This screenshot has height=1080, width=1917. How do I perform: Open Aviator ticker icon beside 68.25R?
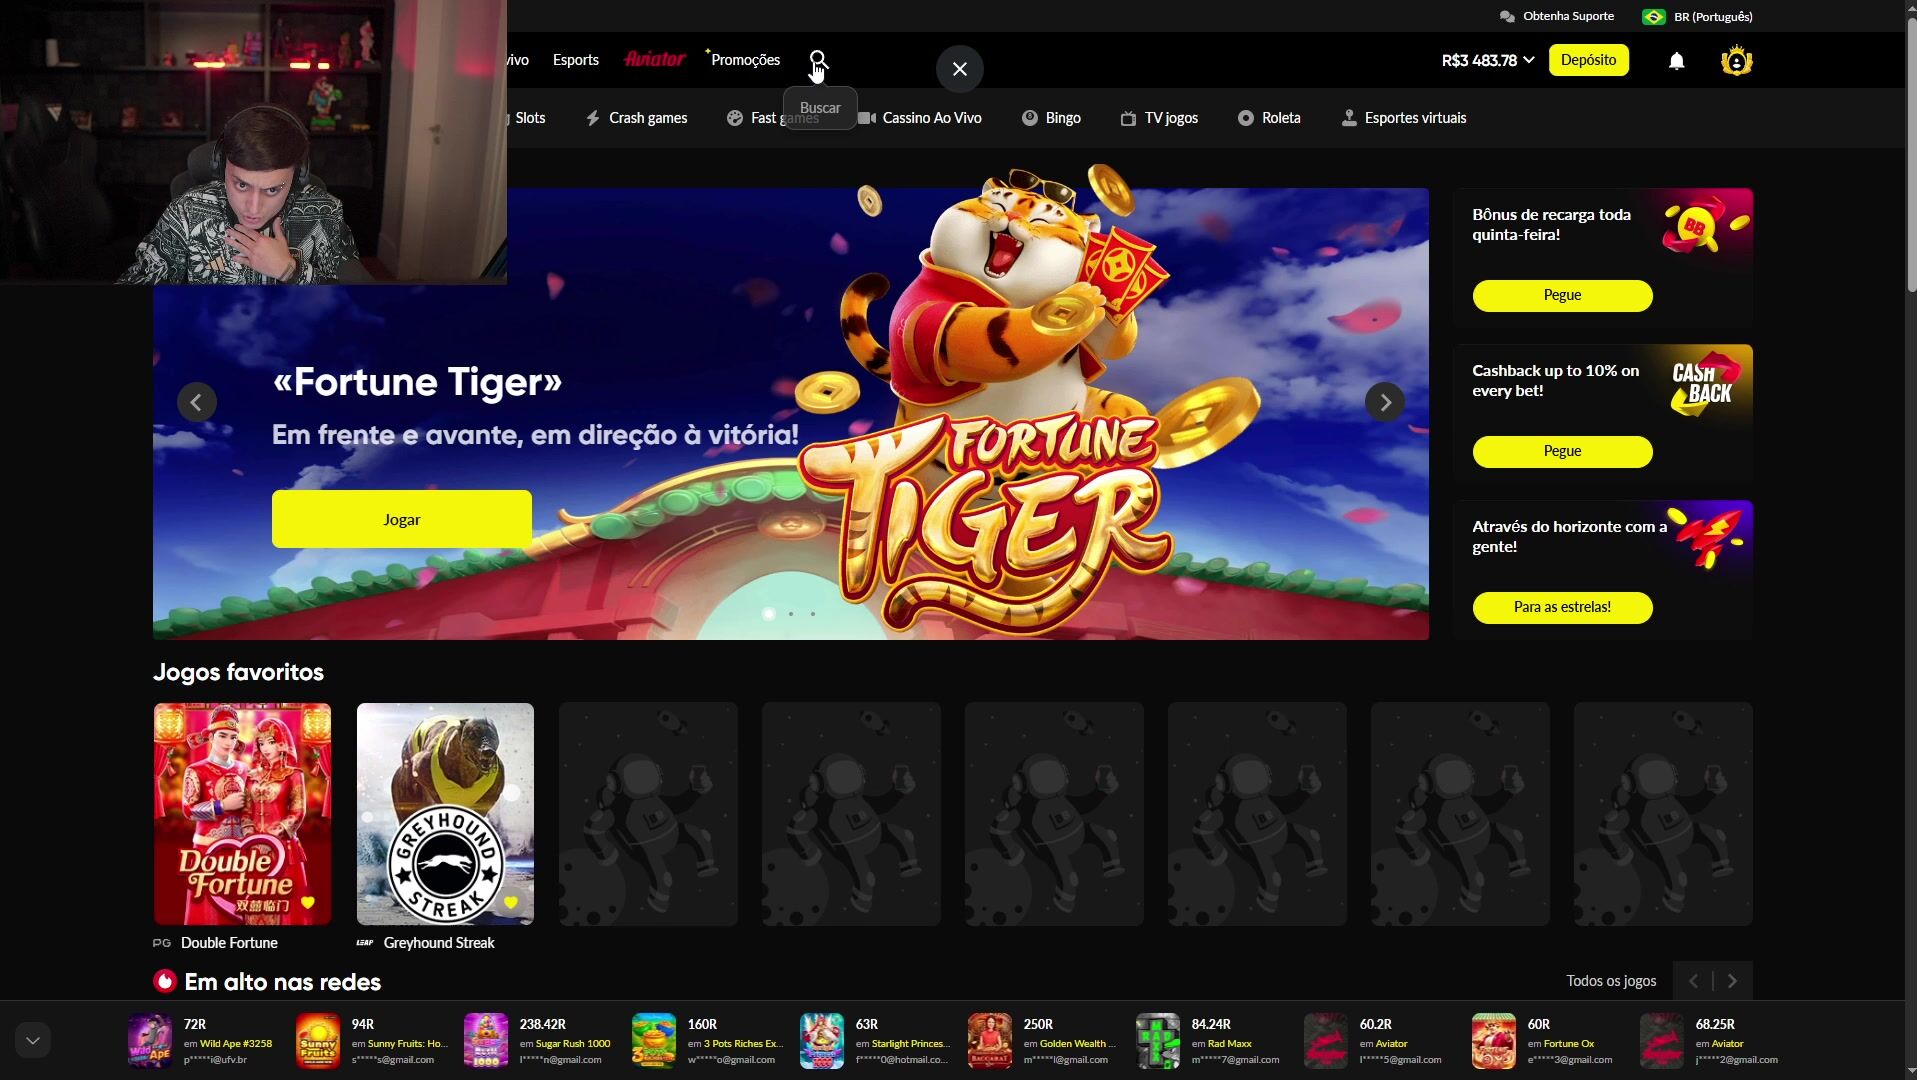tap(1662, 1041)
